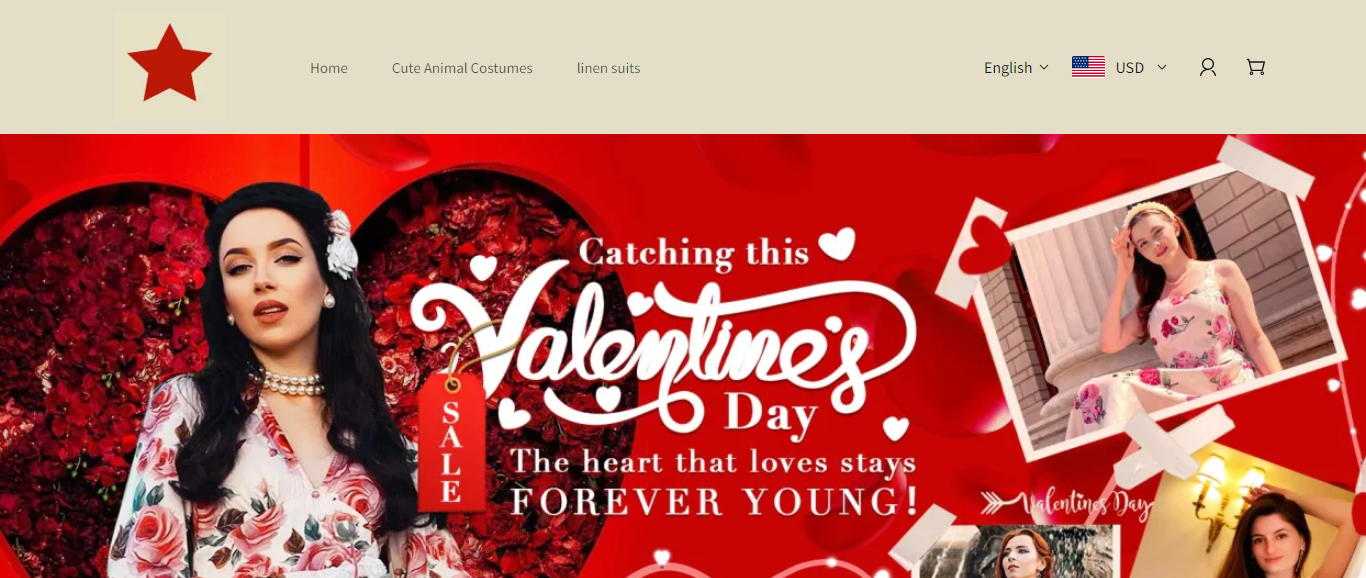
Task: Open the linen suits menu link
Action: (608, 68)
